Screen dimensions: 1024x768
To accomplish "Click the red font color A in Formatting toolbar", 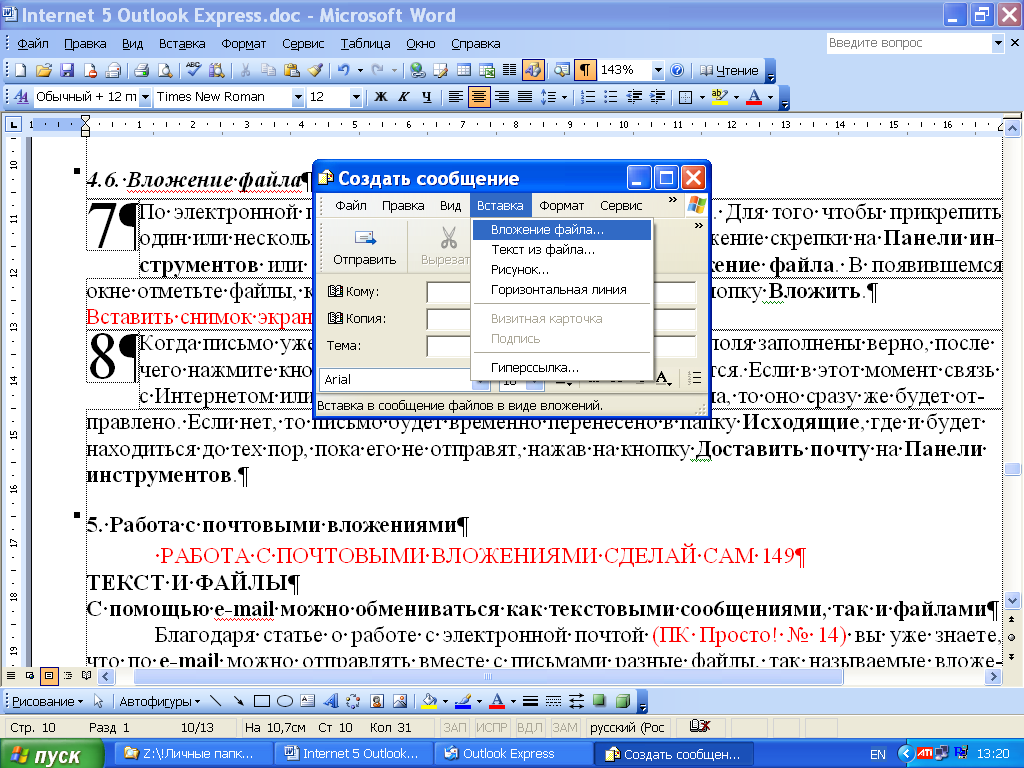I will click(754, 97).
